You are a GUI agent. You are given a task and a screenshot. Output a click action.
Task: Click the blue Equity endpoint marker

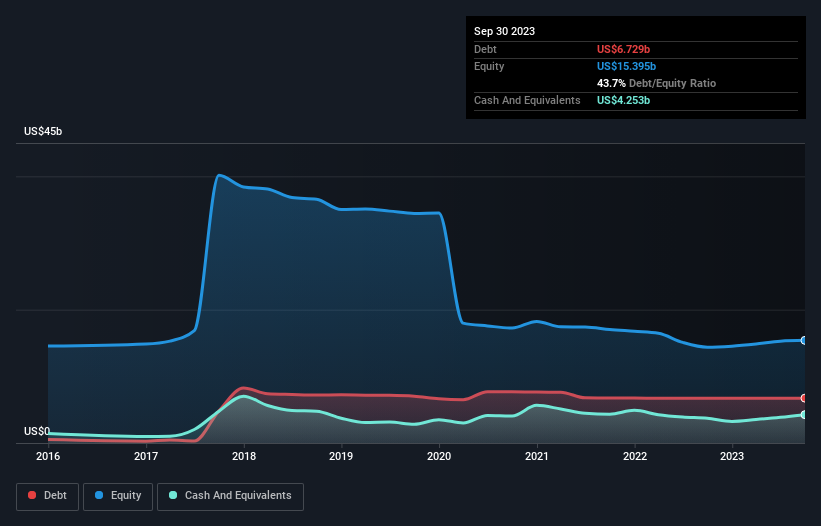pos(804,340)
